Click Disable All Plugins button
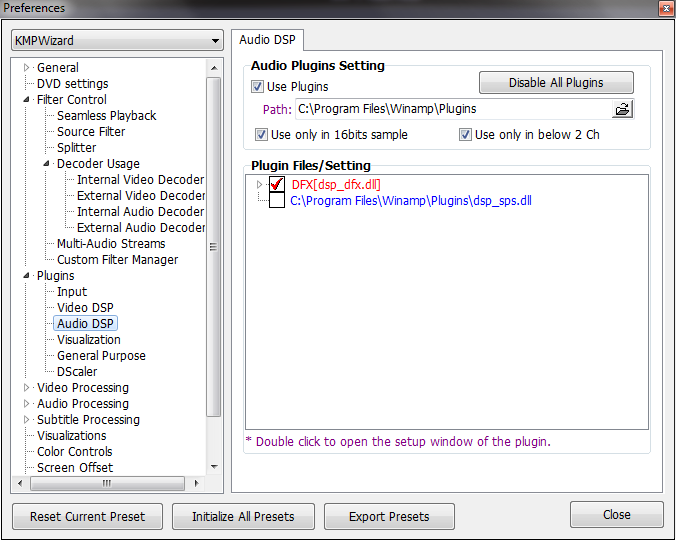Viewport: 676px width, 541px height. [556, 82]
